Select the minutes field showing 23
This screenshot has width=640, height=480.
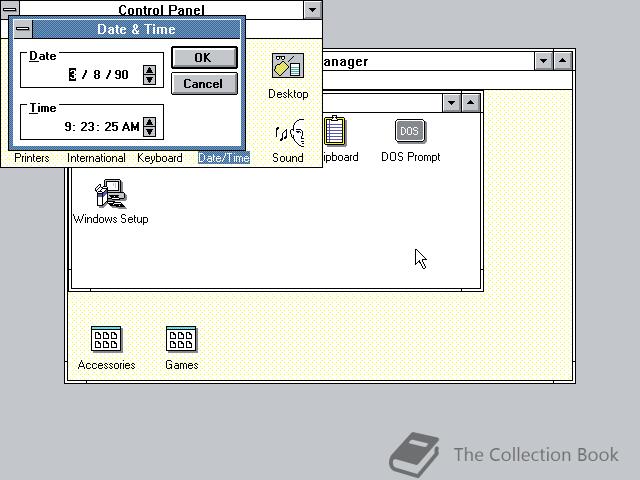87,127
